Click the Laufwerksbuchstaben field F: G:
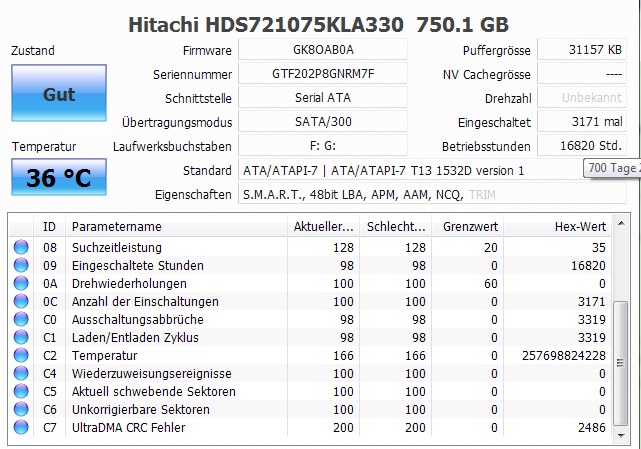The height and width of the screenshot is (449, 641). coord(323,146)
